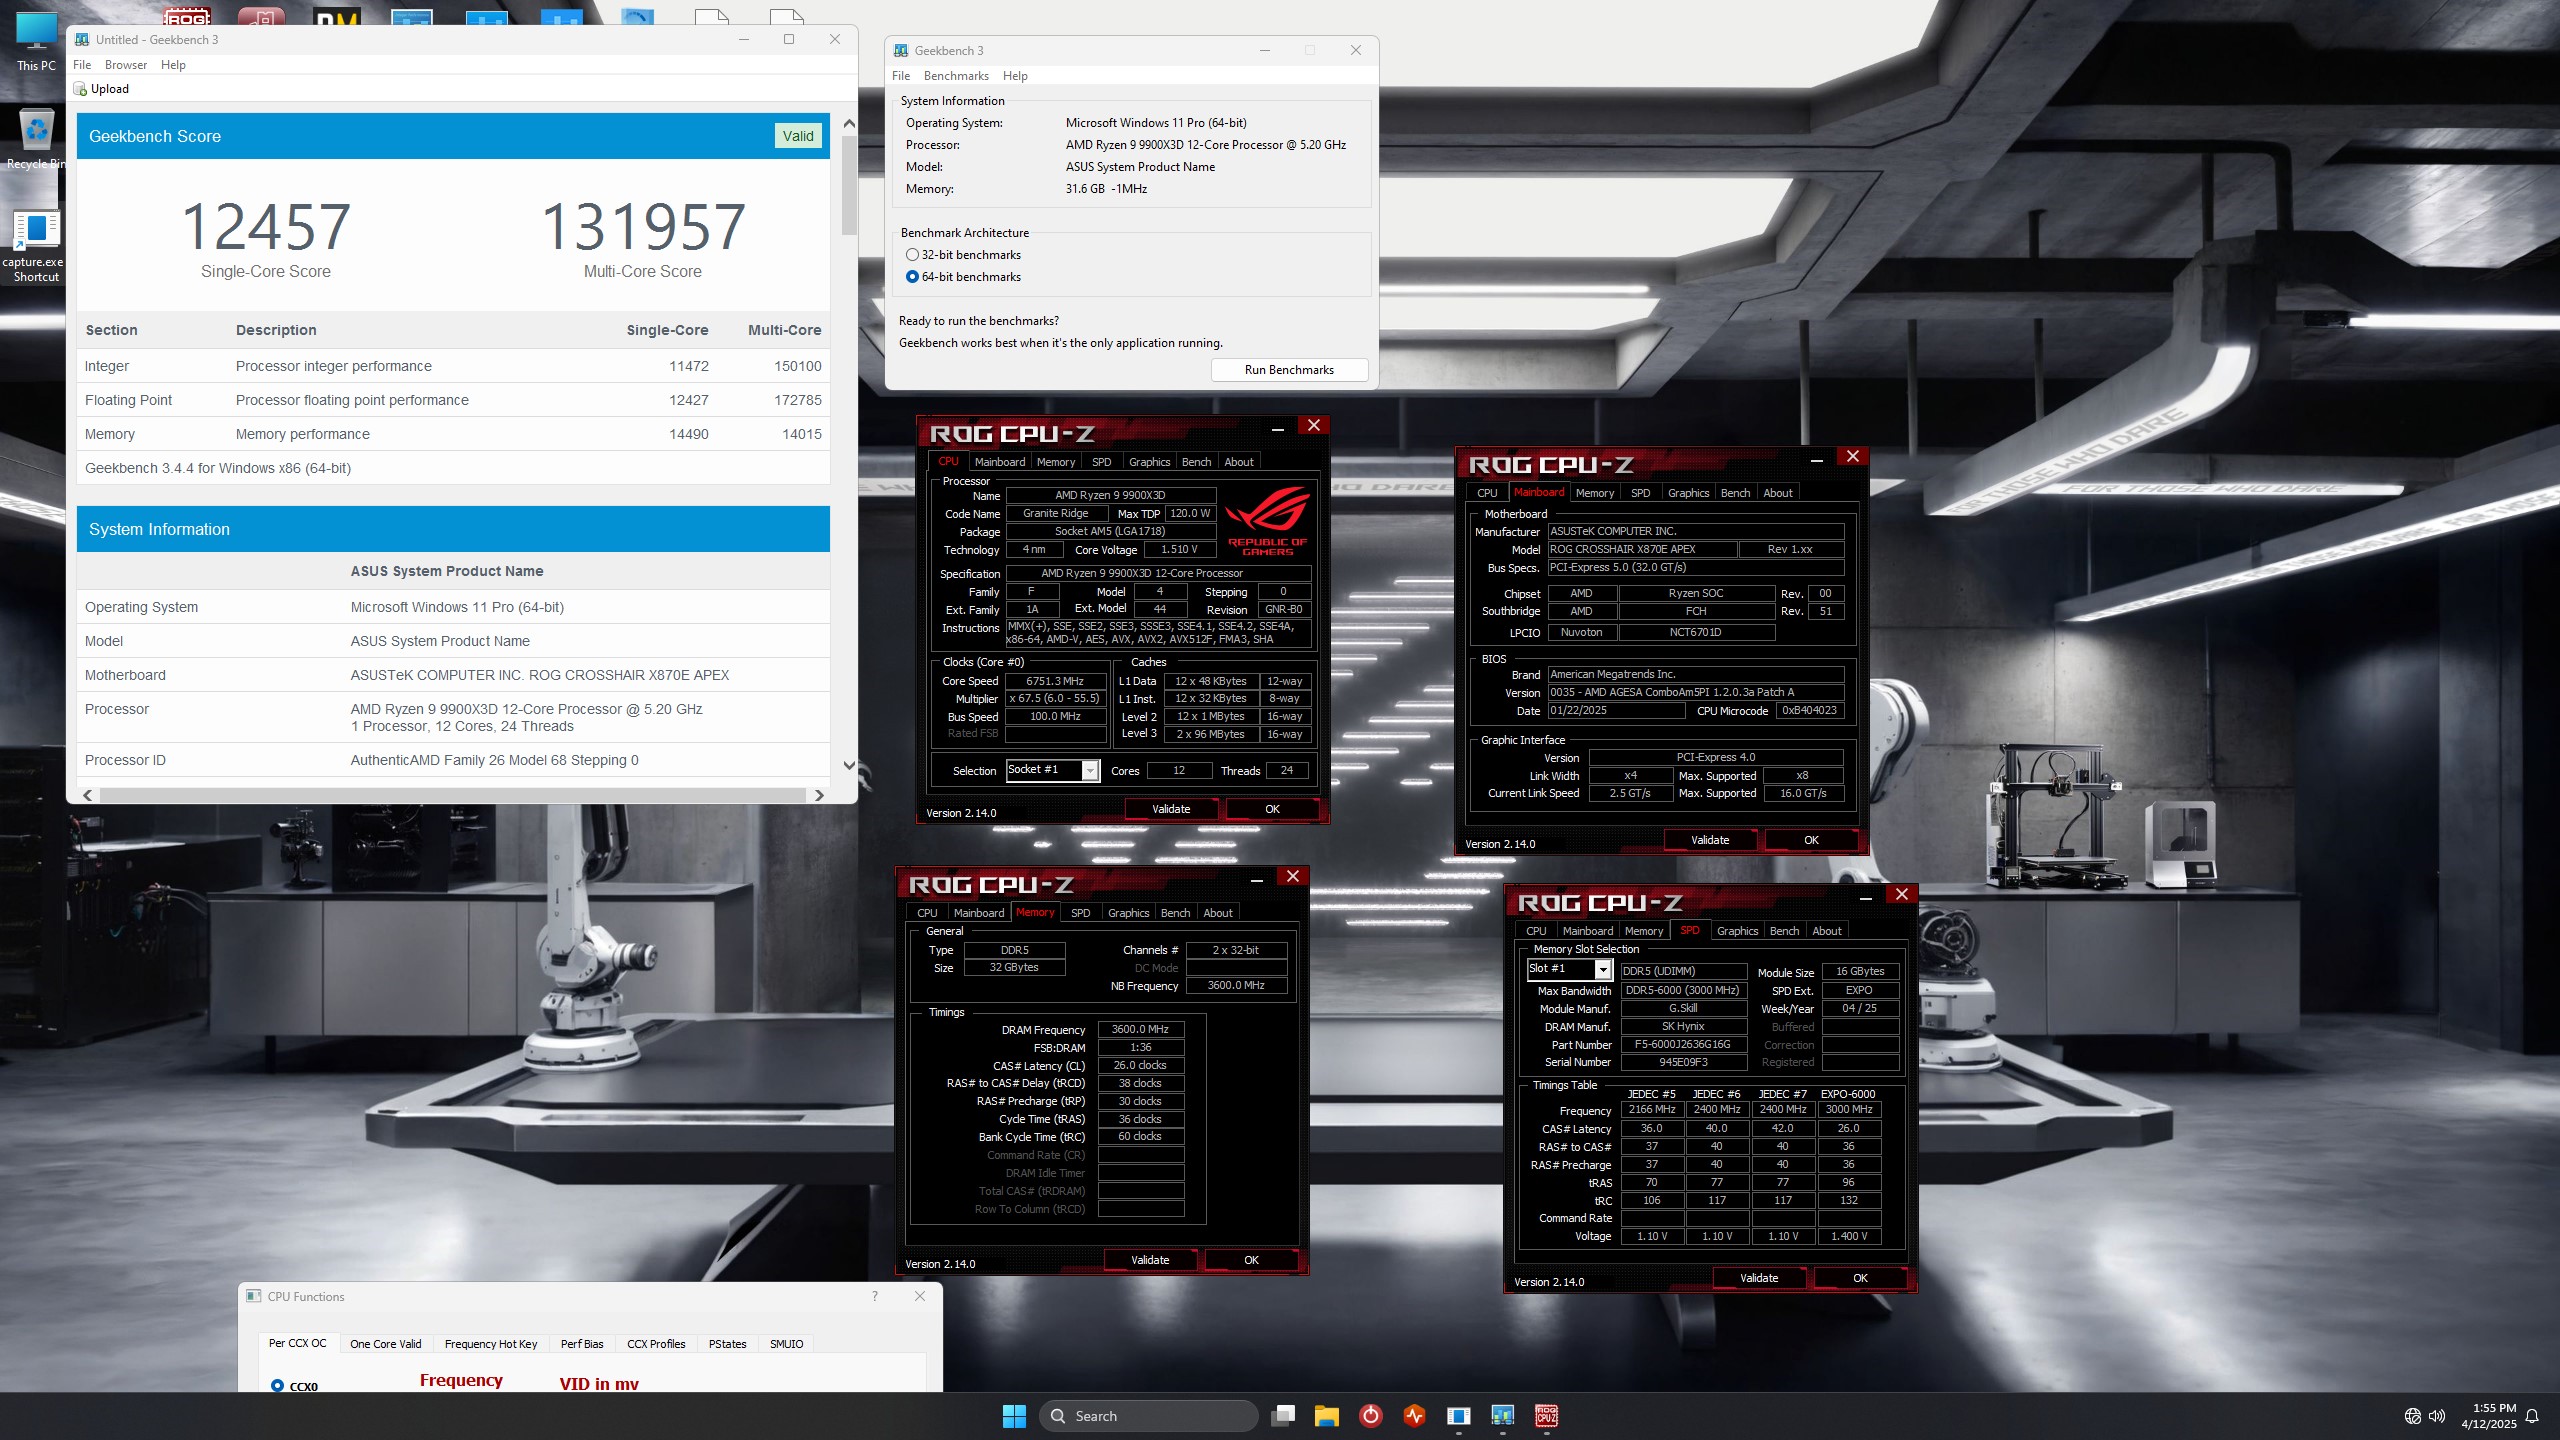Open the Browser menu in Geekbench results
Screen dimensions: 2560x1440
[126, 65]
